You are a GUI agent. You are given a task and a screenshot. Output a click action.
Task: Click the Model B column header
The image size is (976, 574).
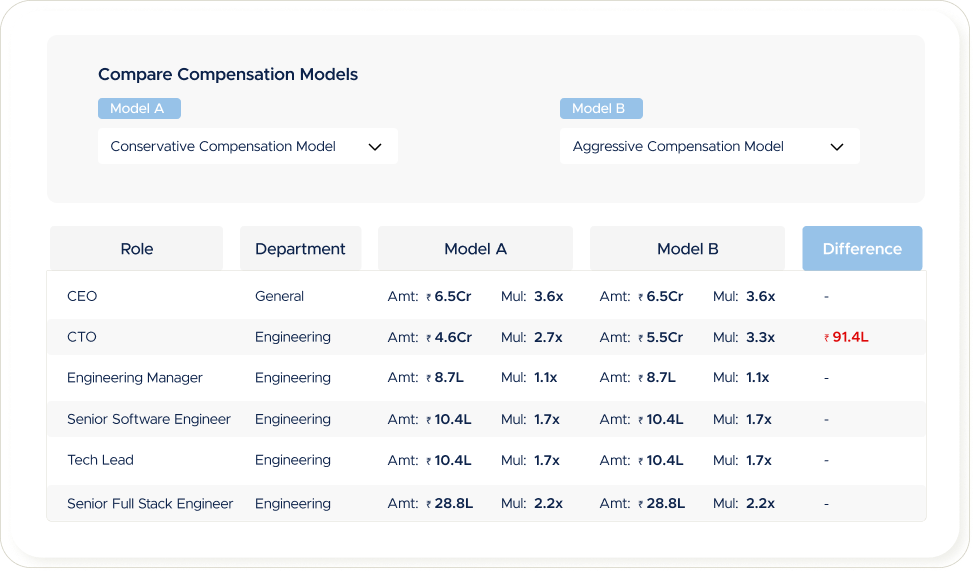687,249
